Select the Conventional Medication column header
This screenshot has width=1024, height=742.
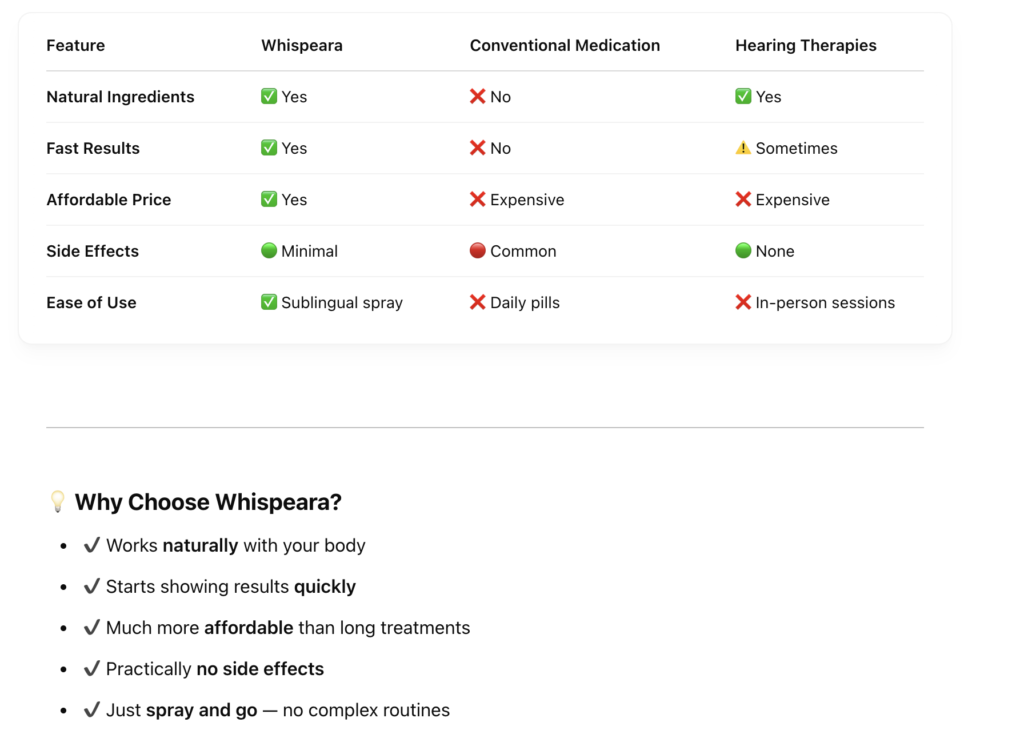(x=564, y=45)
